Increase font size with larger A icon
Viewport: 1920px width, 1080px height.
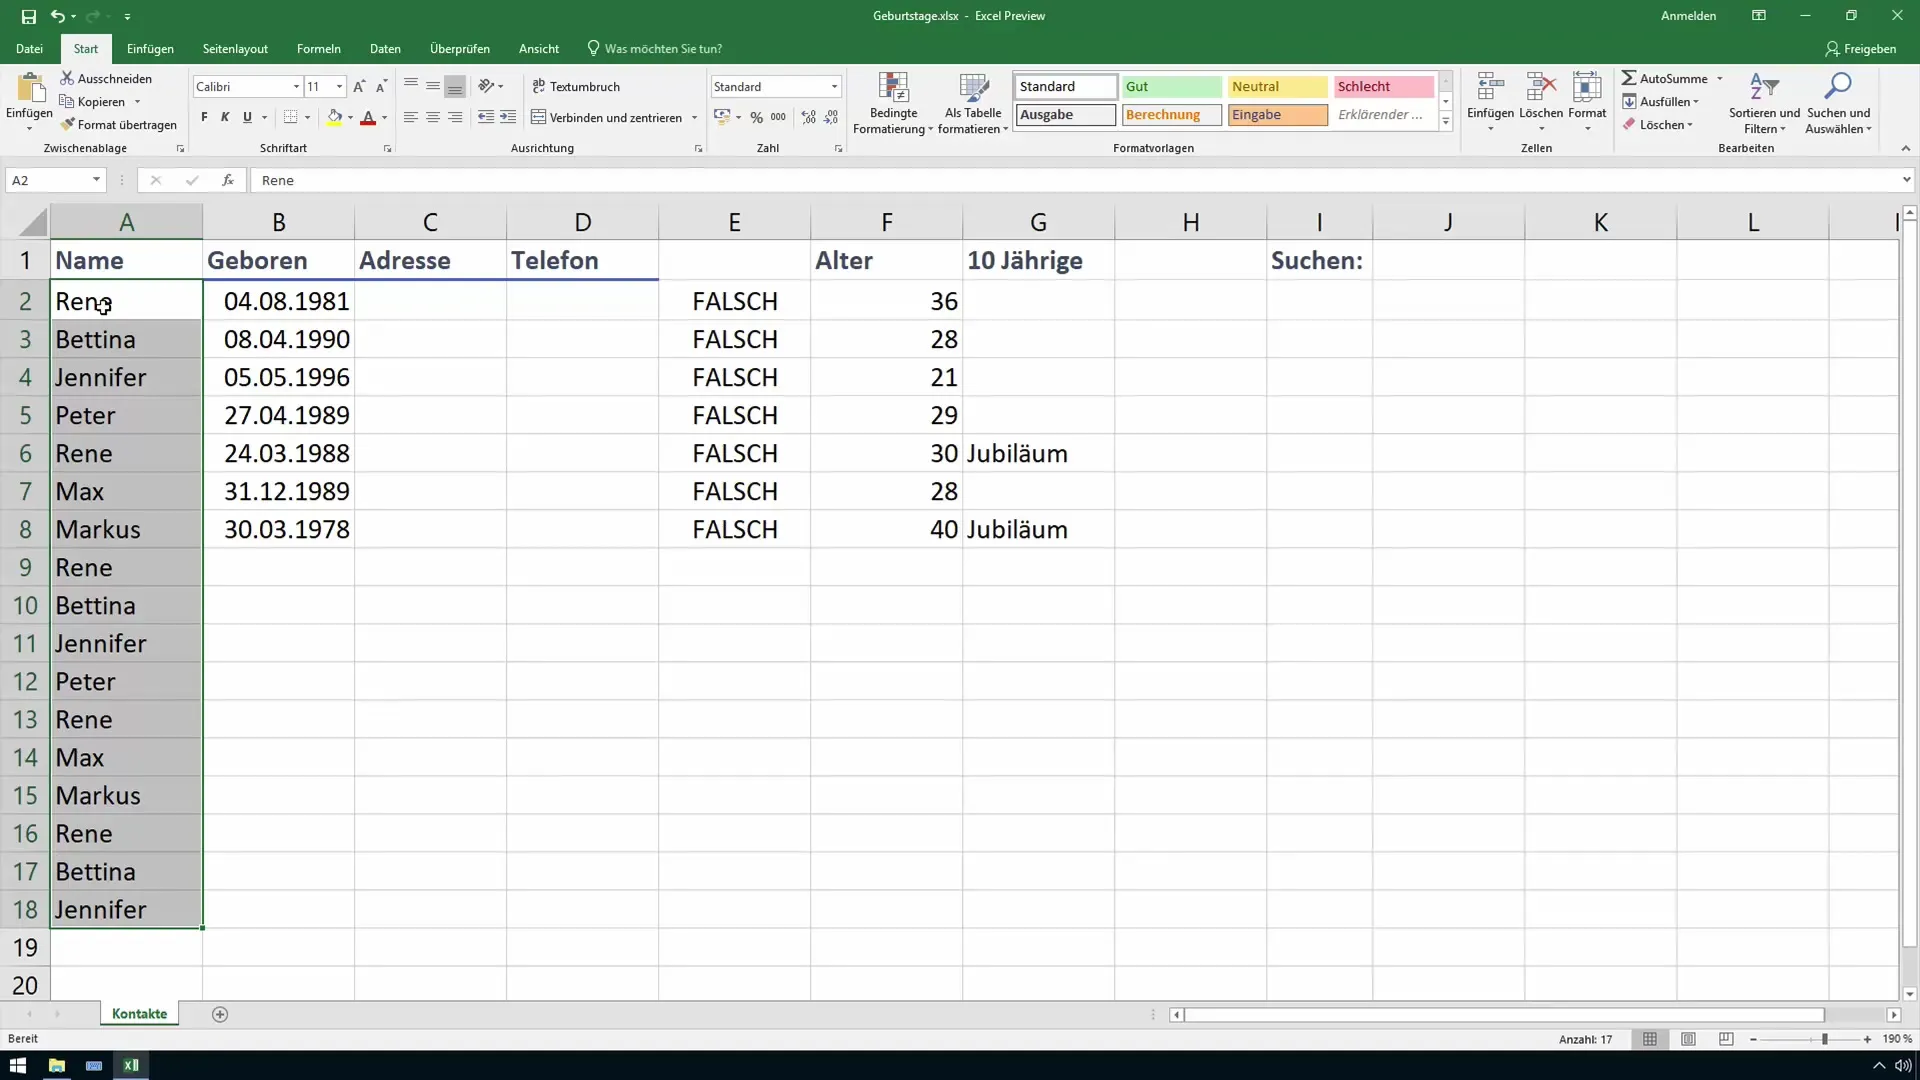coord(359,87)
